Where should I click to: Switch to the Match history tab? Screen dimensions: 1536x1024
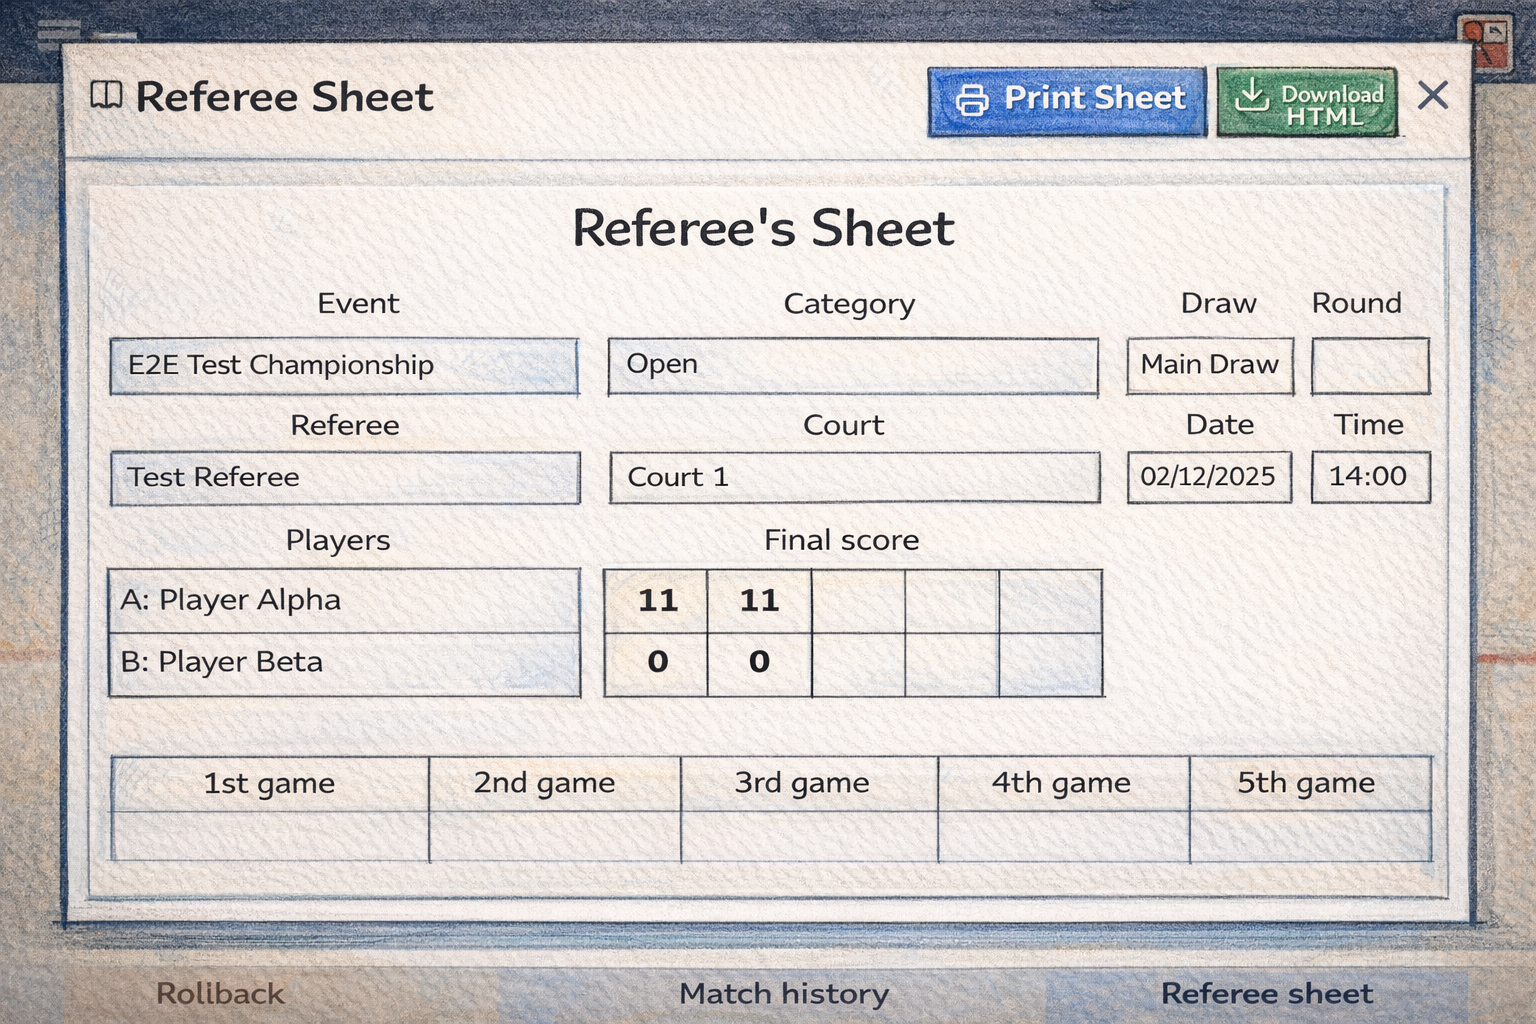(783, 993)
